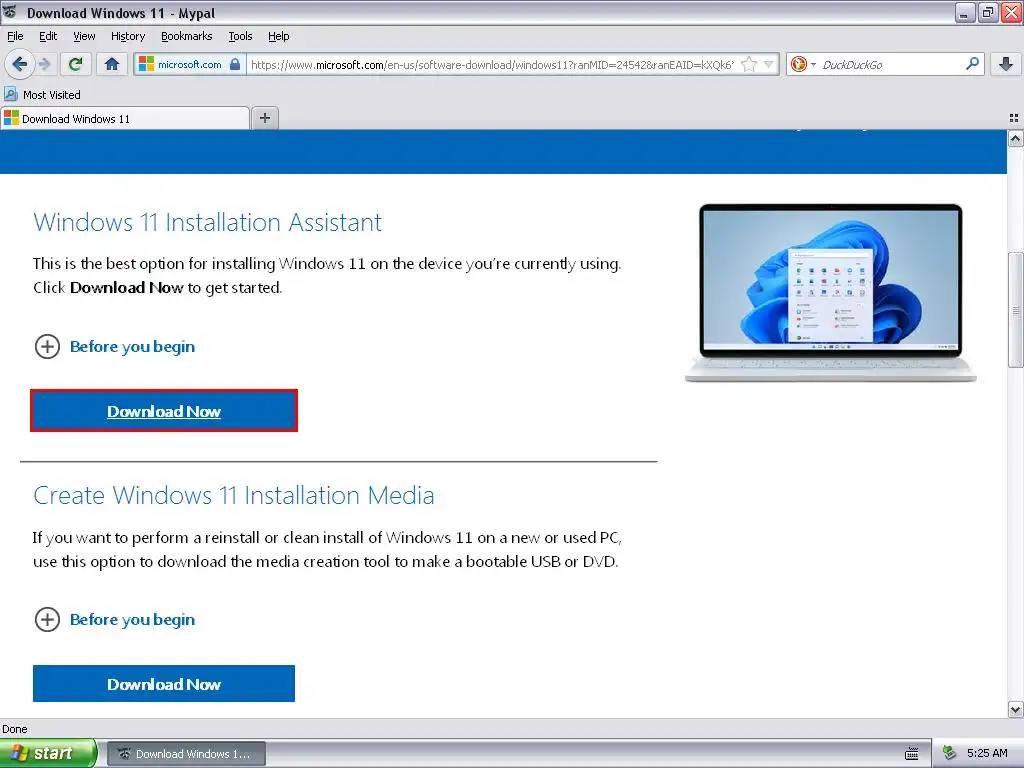Image resolution: width=1024 pixels, height=768 pixels.
Task: Select the Download Windows 11 tab
Action: 125,118
